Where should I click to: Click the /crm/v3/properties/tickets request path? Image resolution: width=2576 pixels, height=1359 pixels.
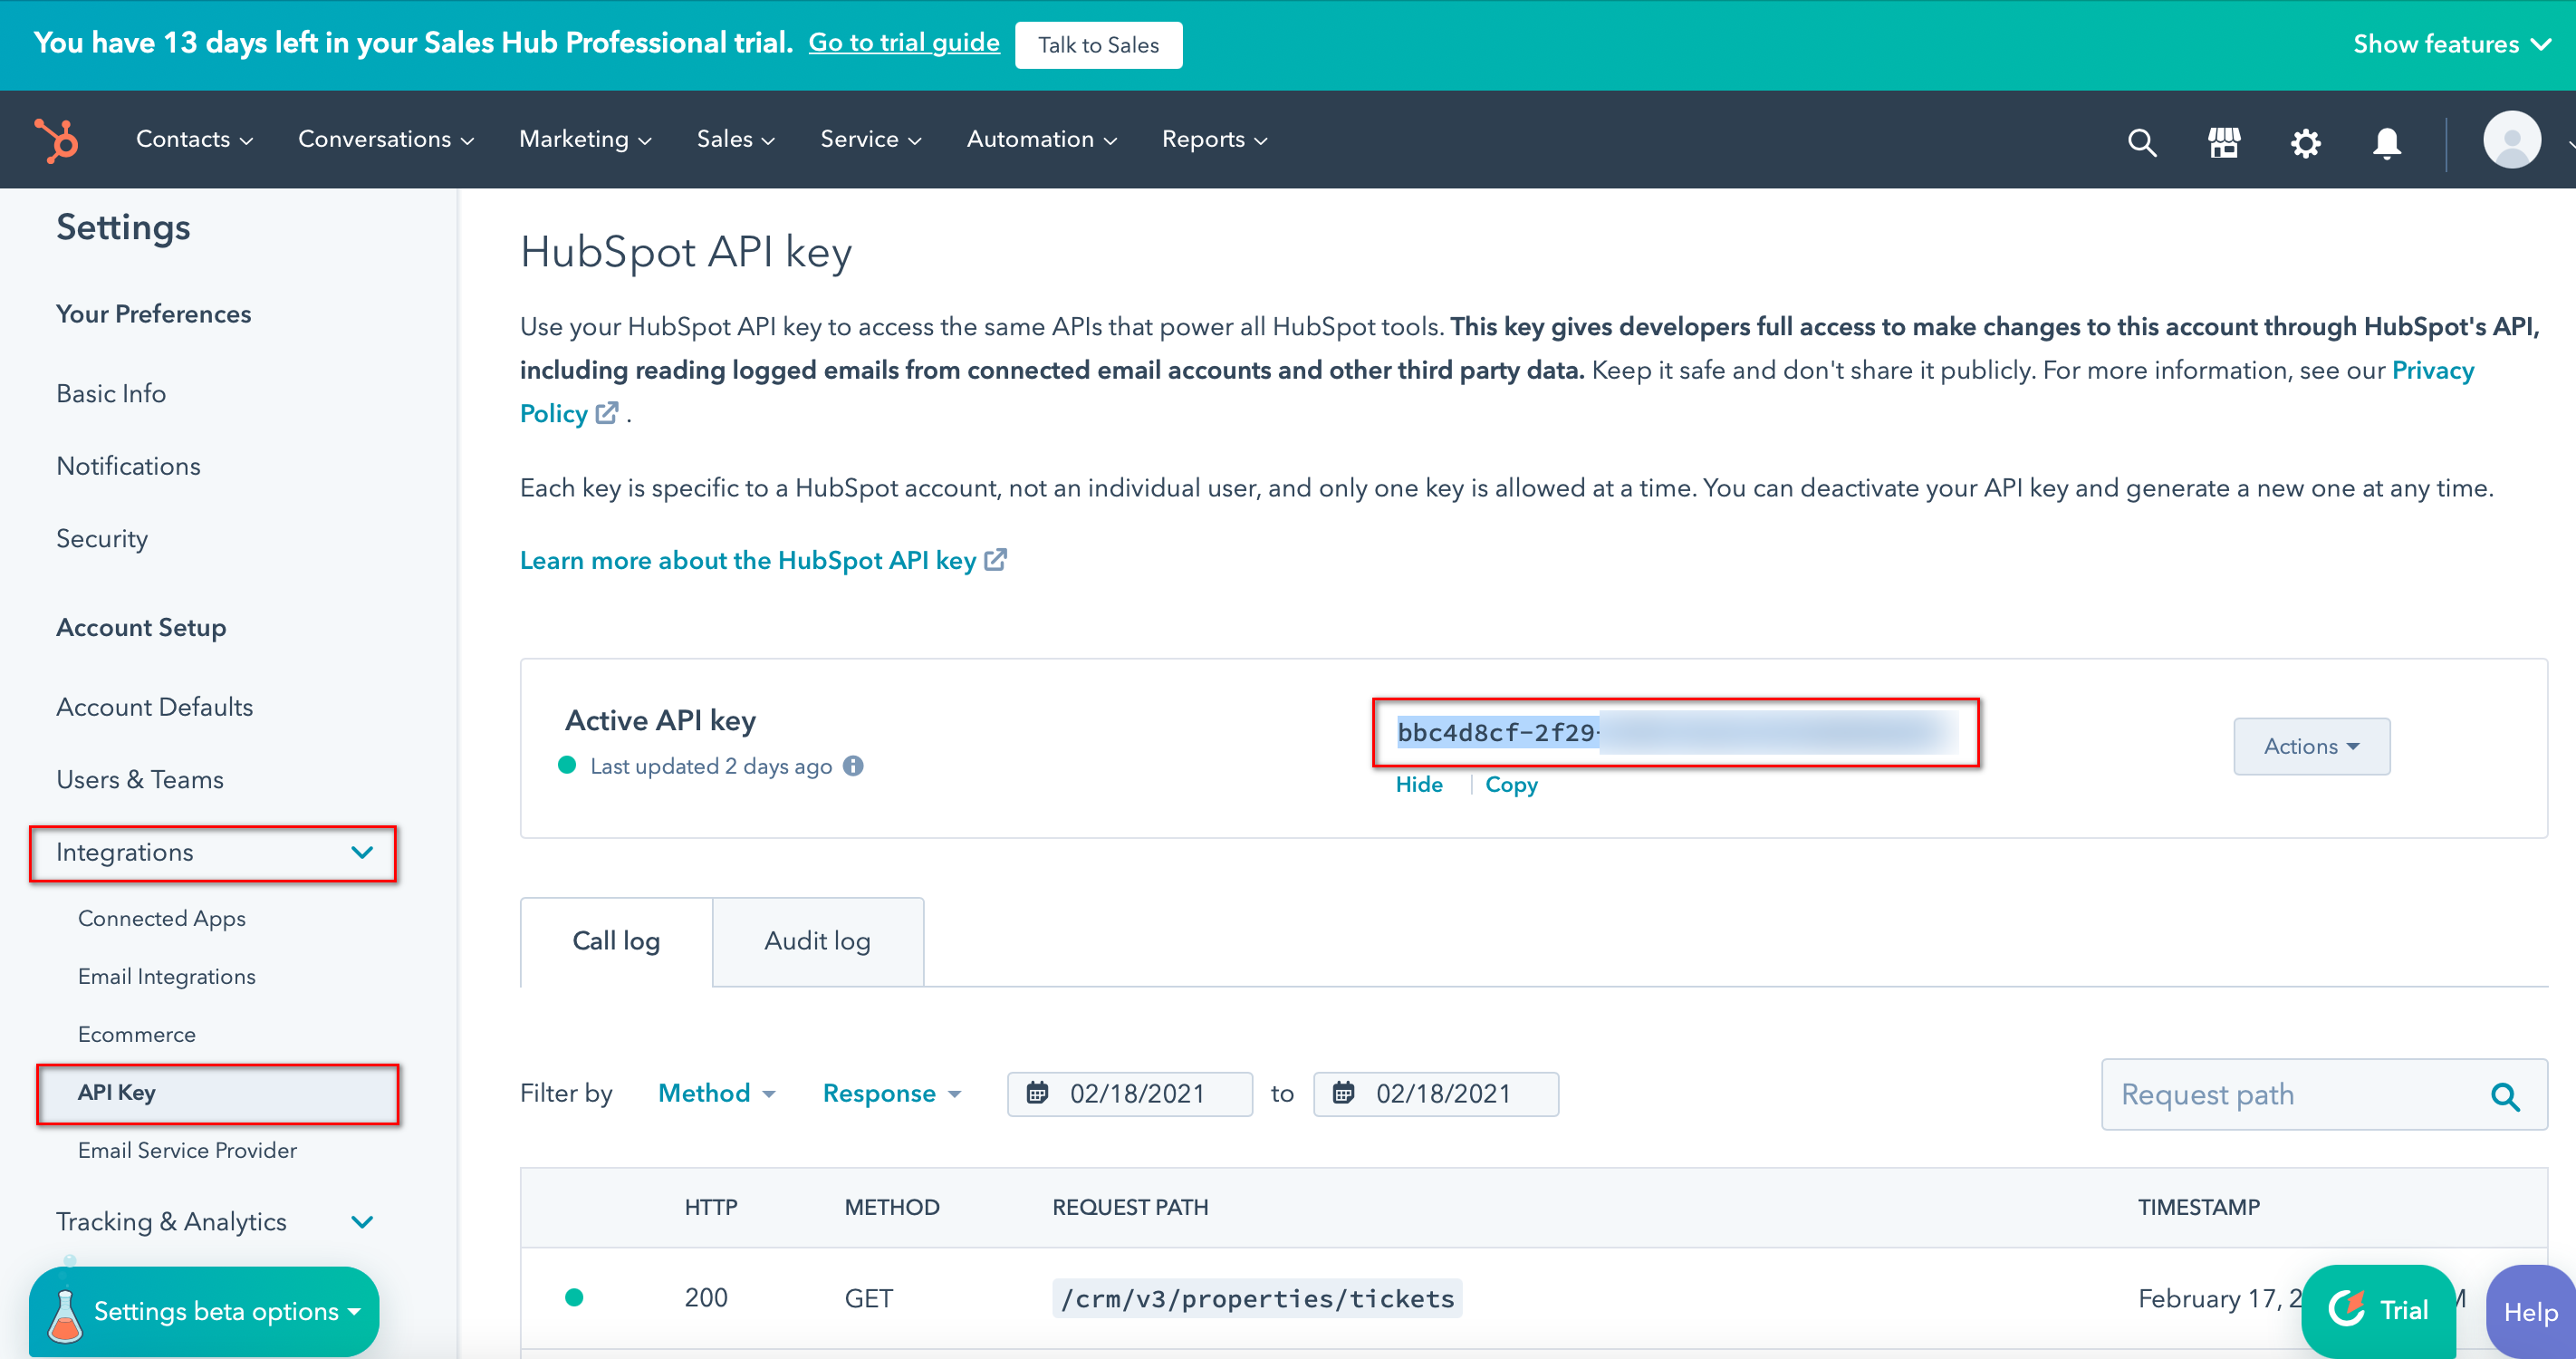1257,1298
